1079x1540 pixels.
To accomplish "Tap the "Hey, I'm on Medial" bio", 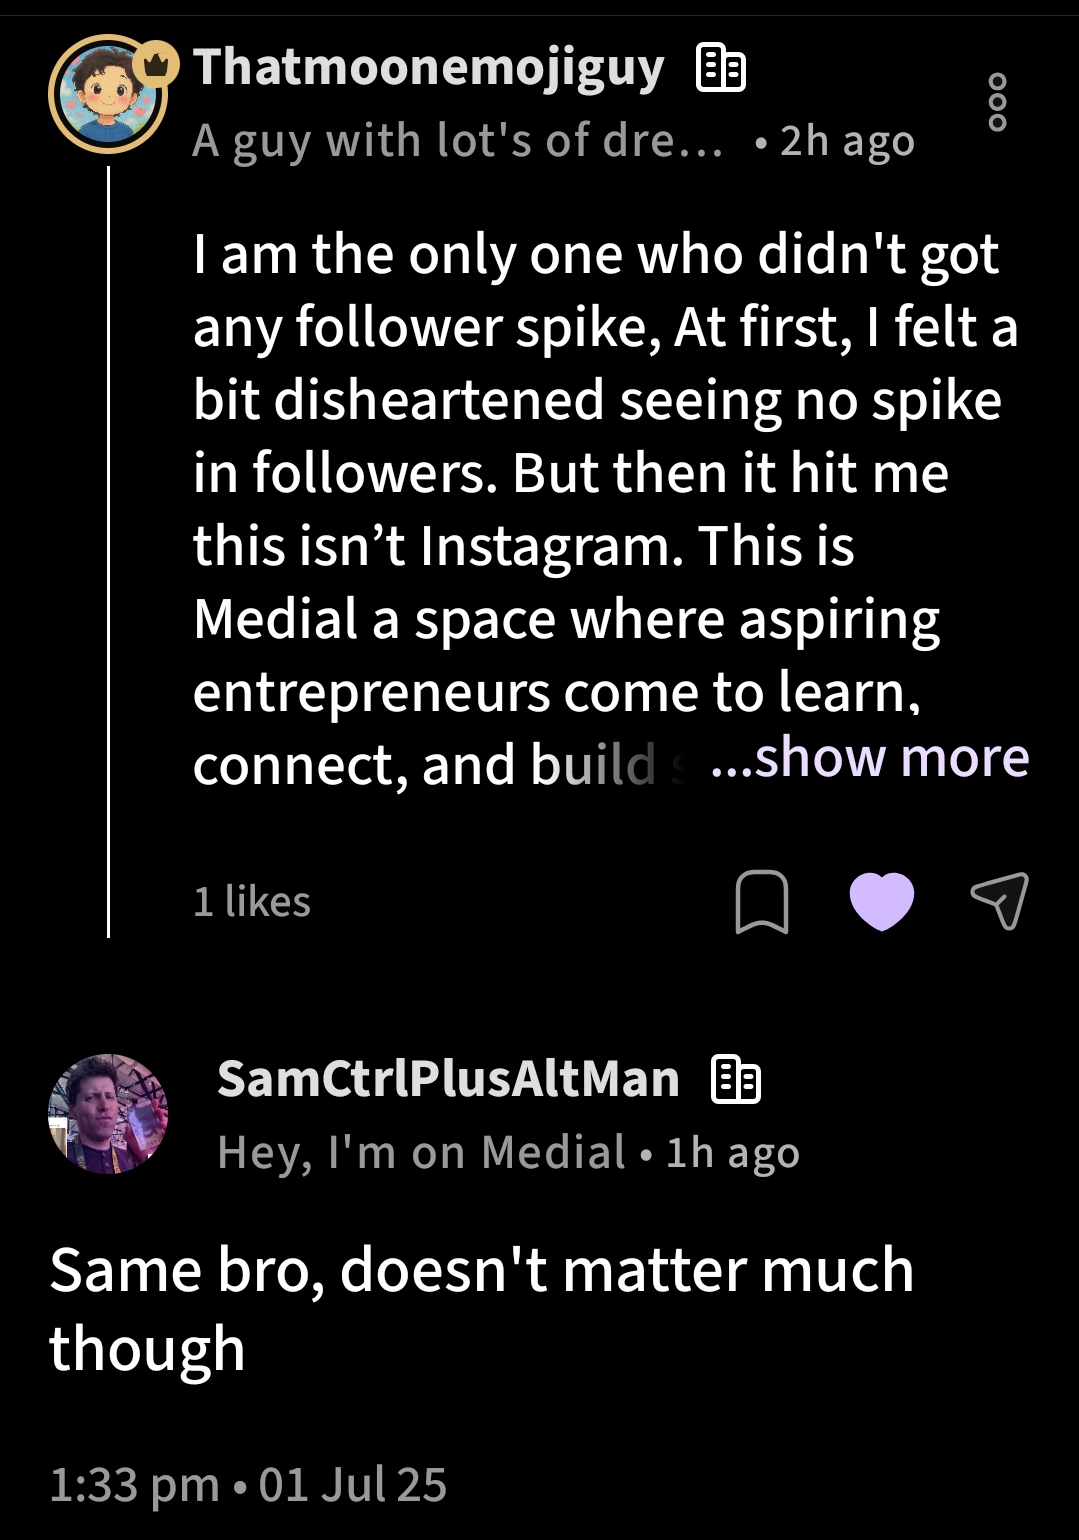I will [421, 1153].
